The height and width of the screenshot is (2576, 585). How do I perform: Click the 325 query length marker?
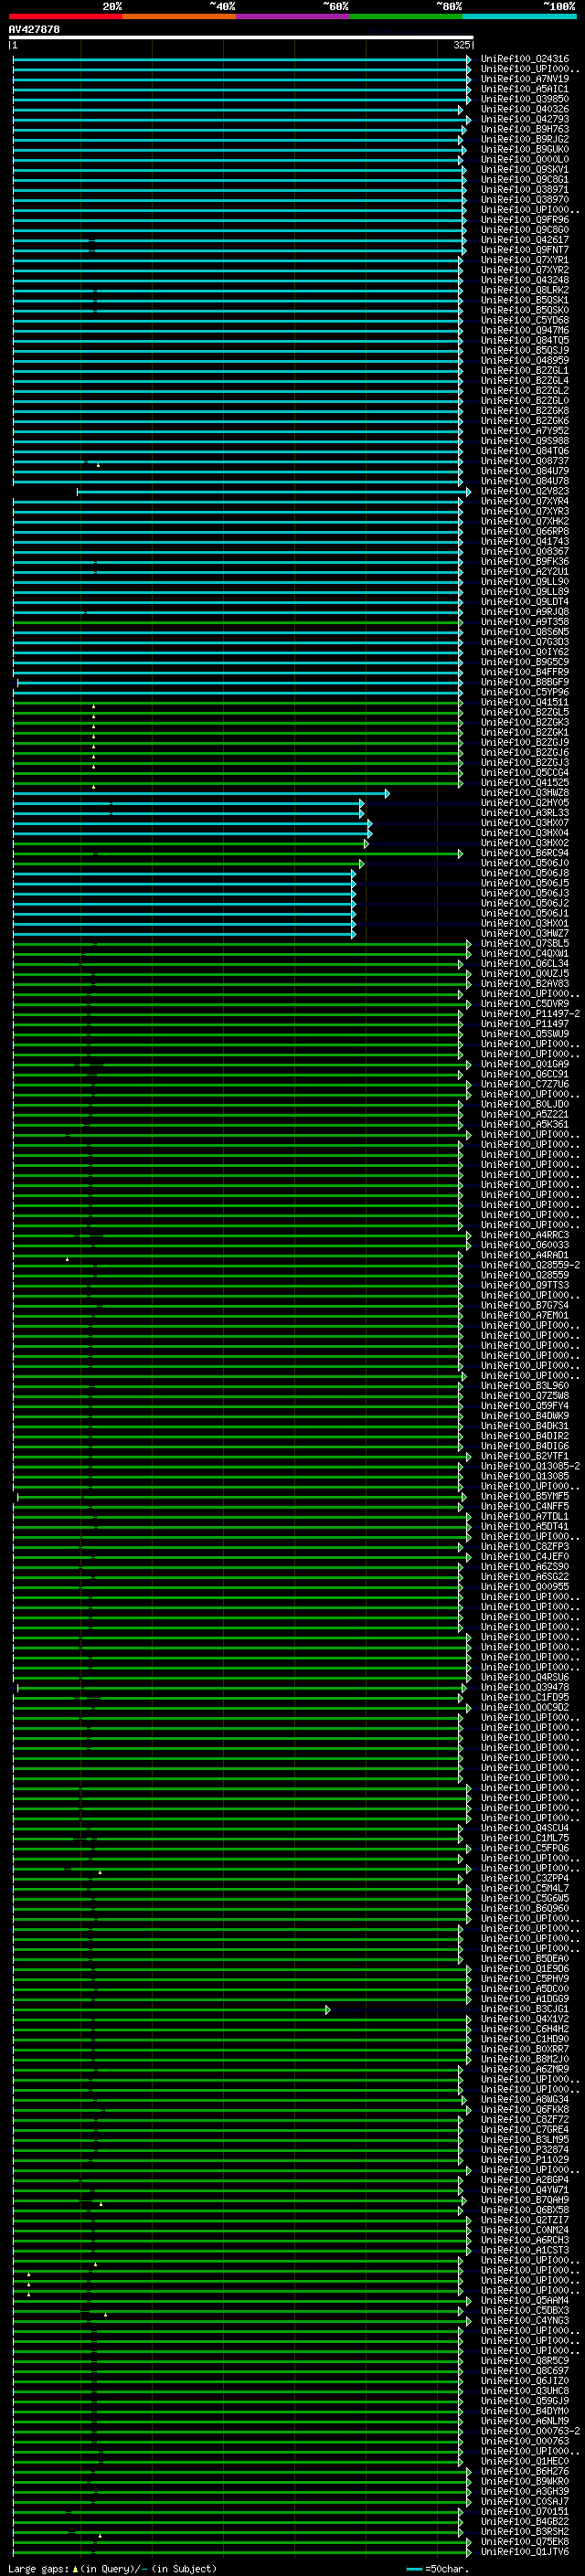[x=462, y=45]
